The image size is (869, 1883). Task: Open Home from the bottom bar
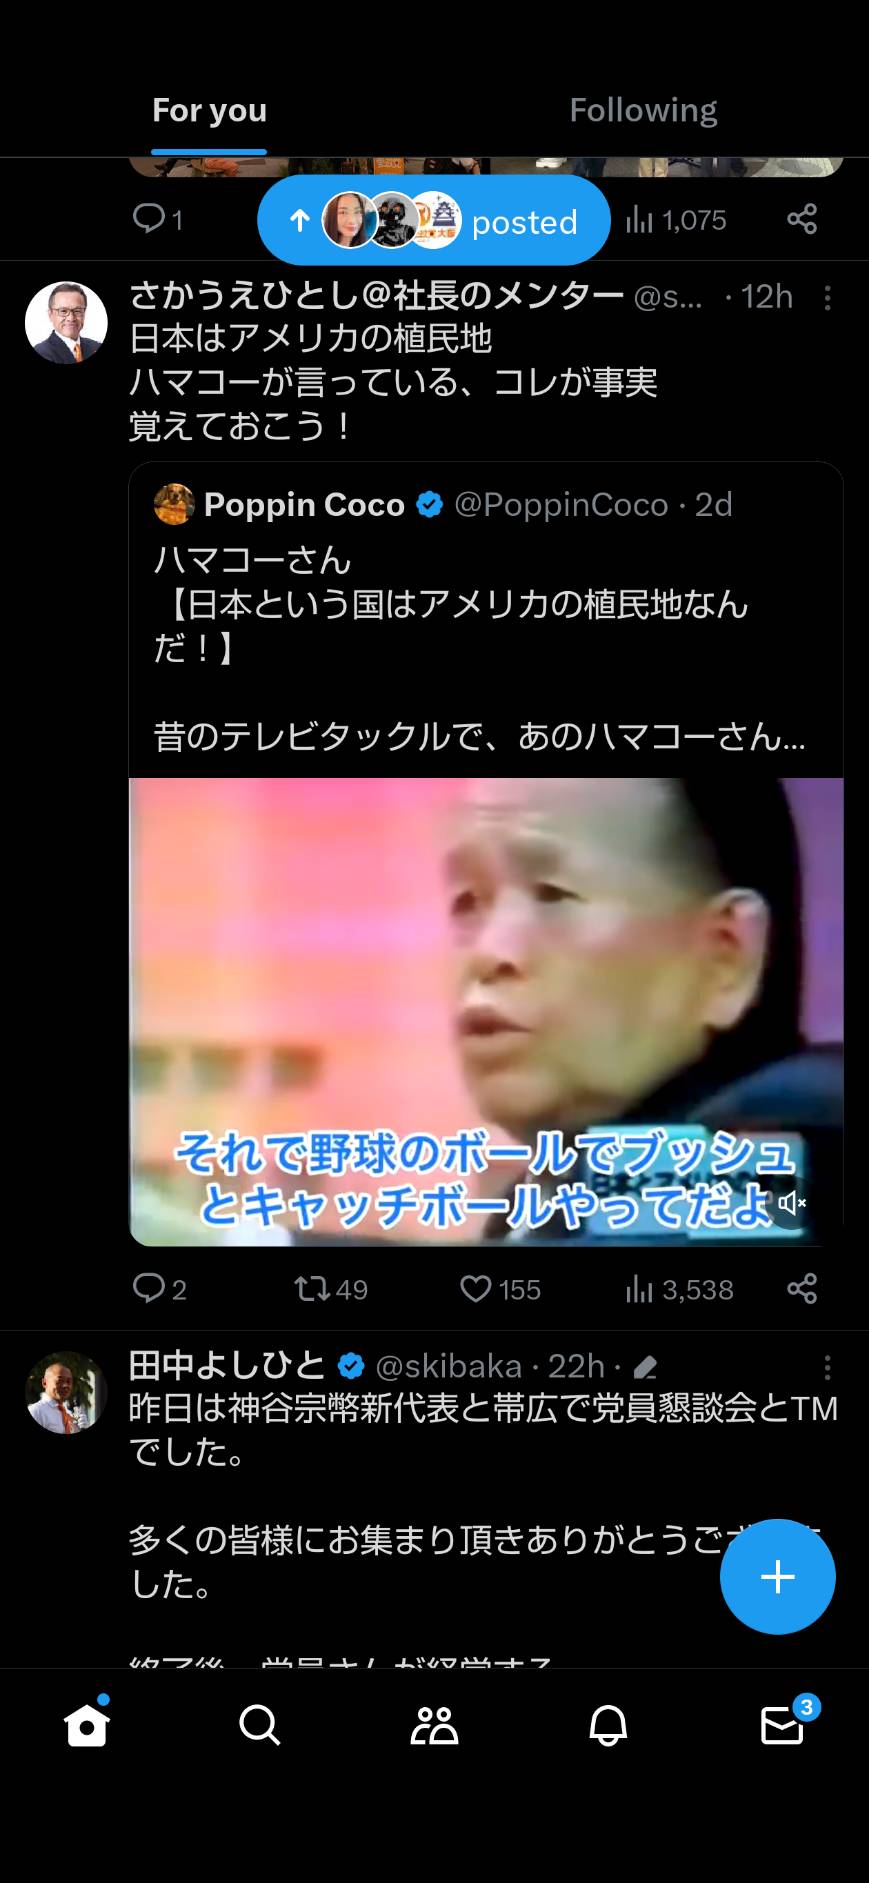click(86, 1723)
